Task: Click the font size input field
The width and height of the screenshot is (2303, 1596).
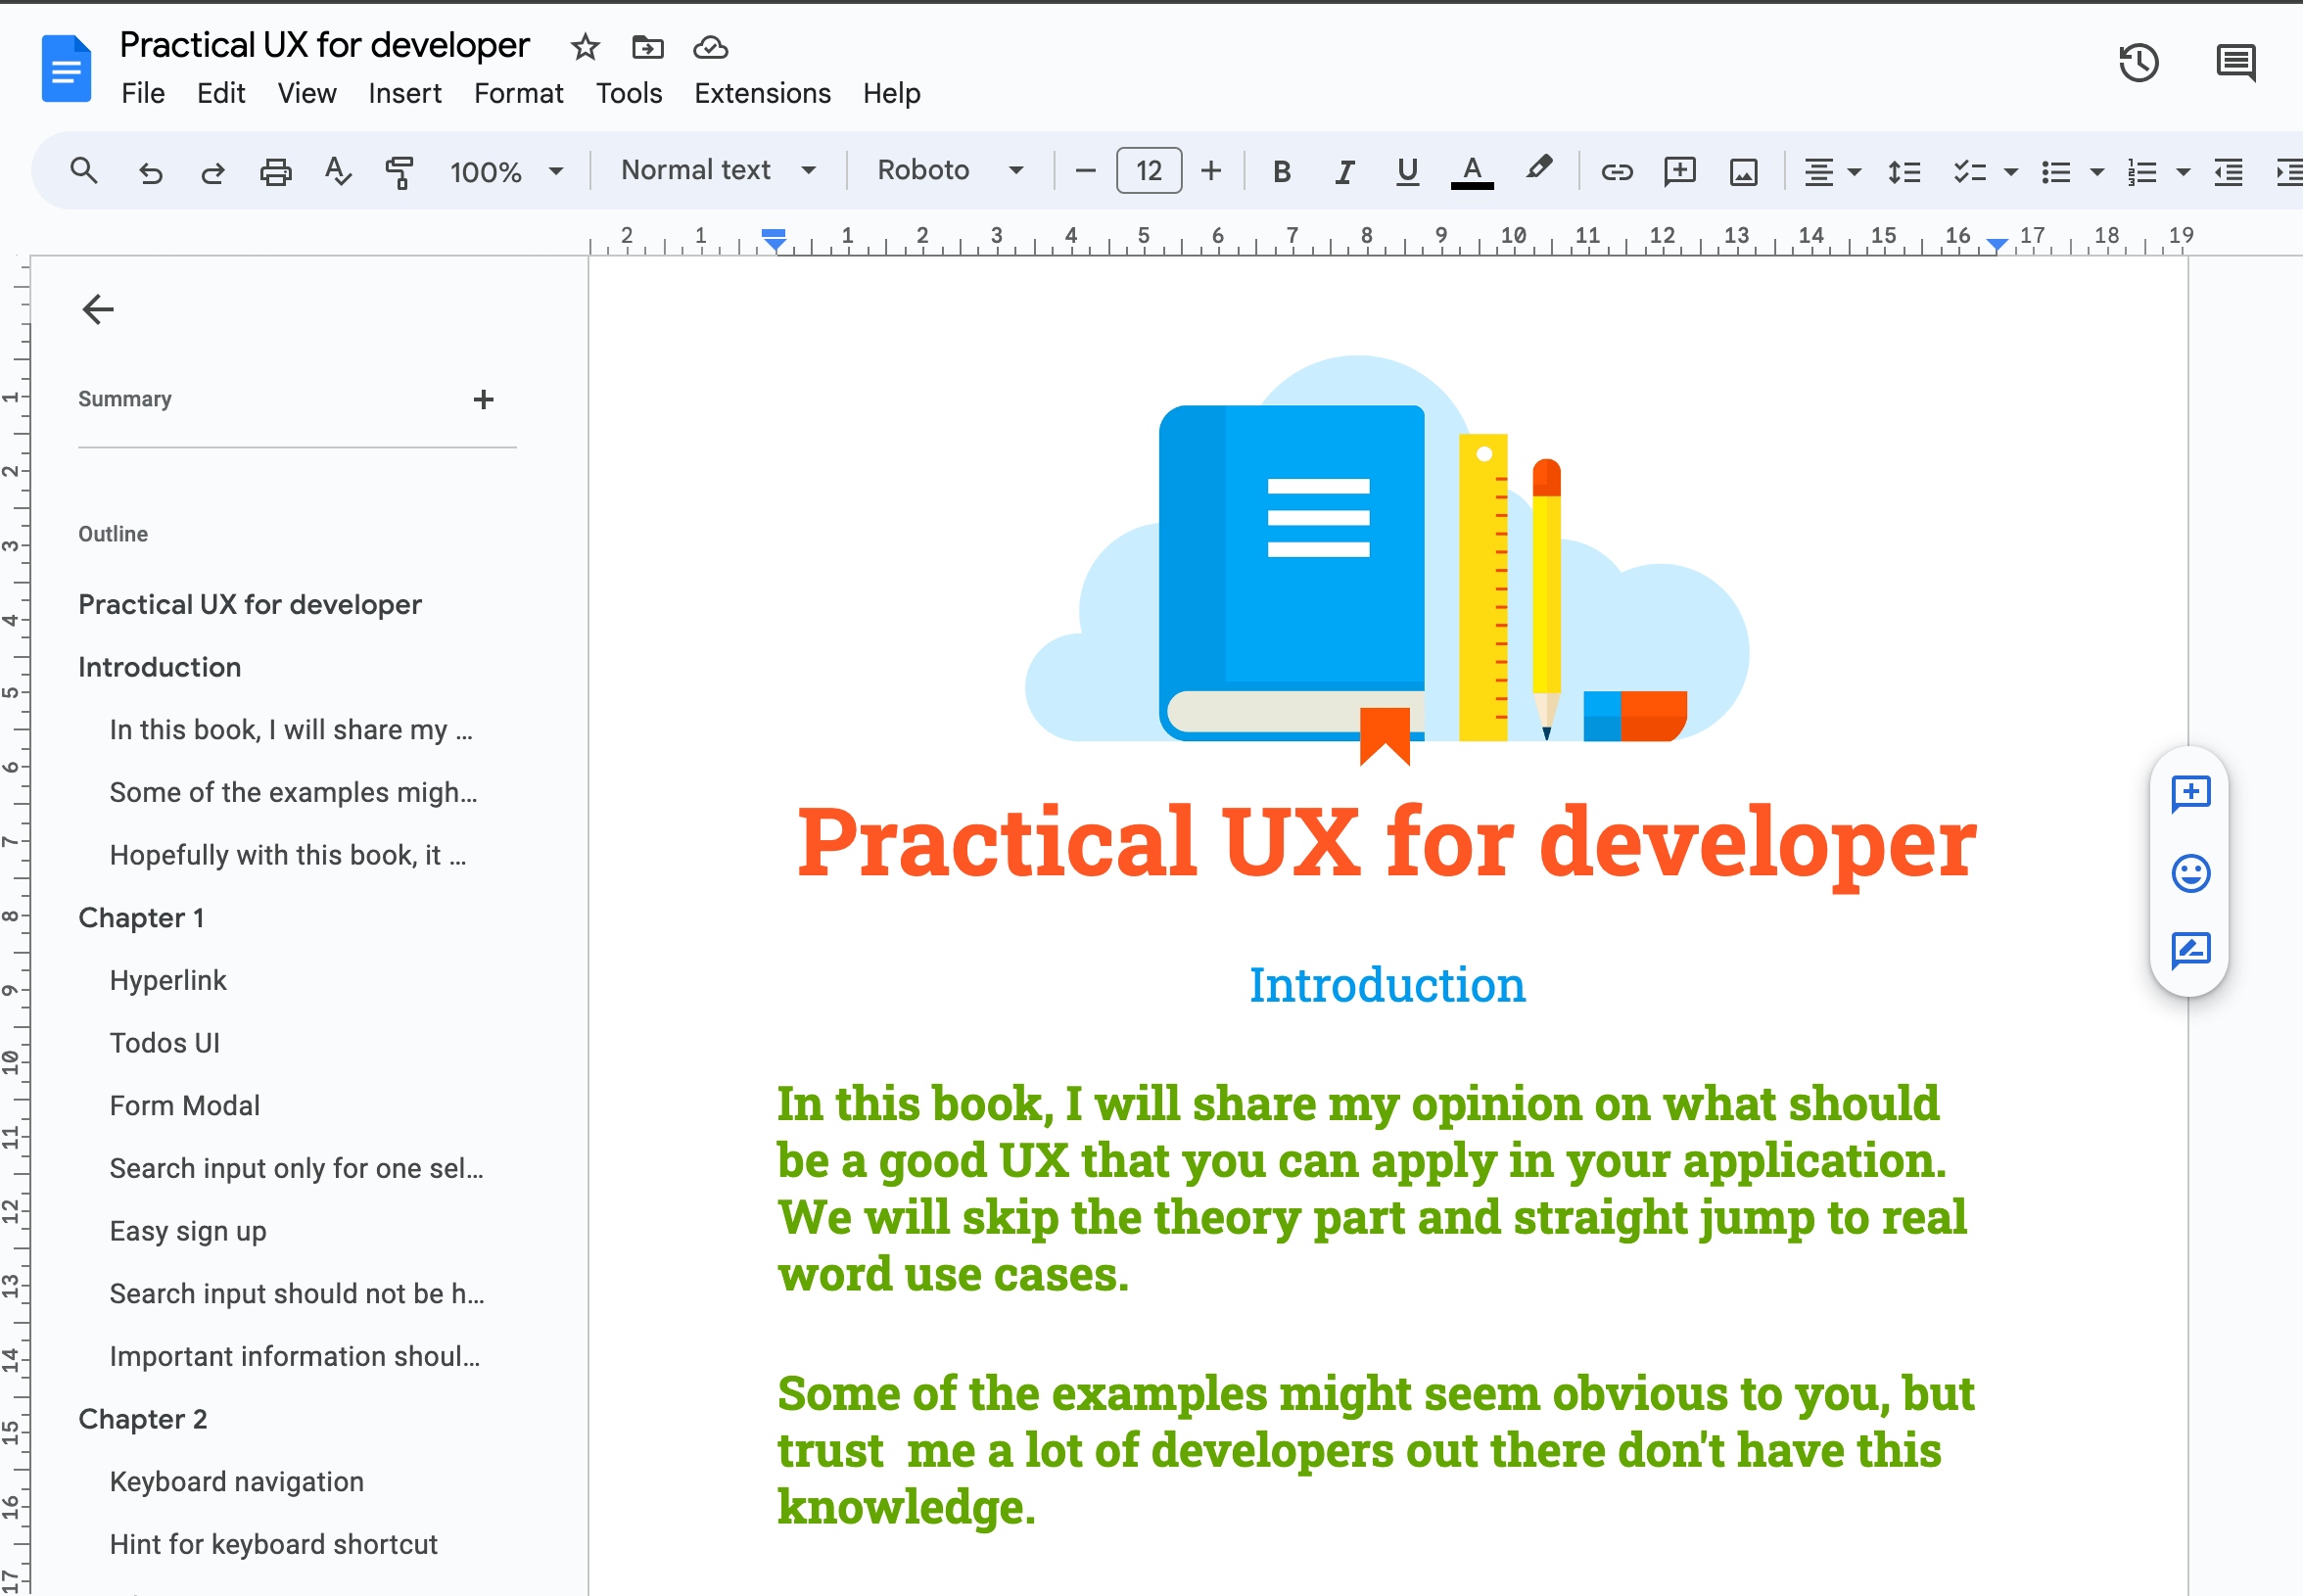Action: [1148, 170]
